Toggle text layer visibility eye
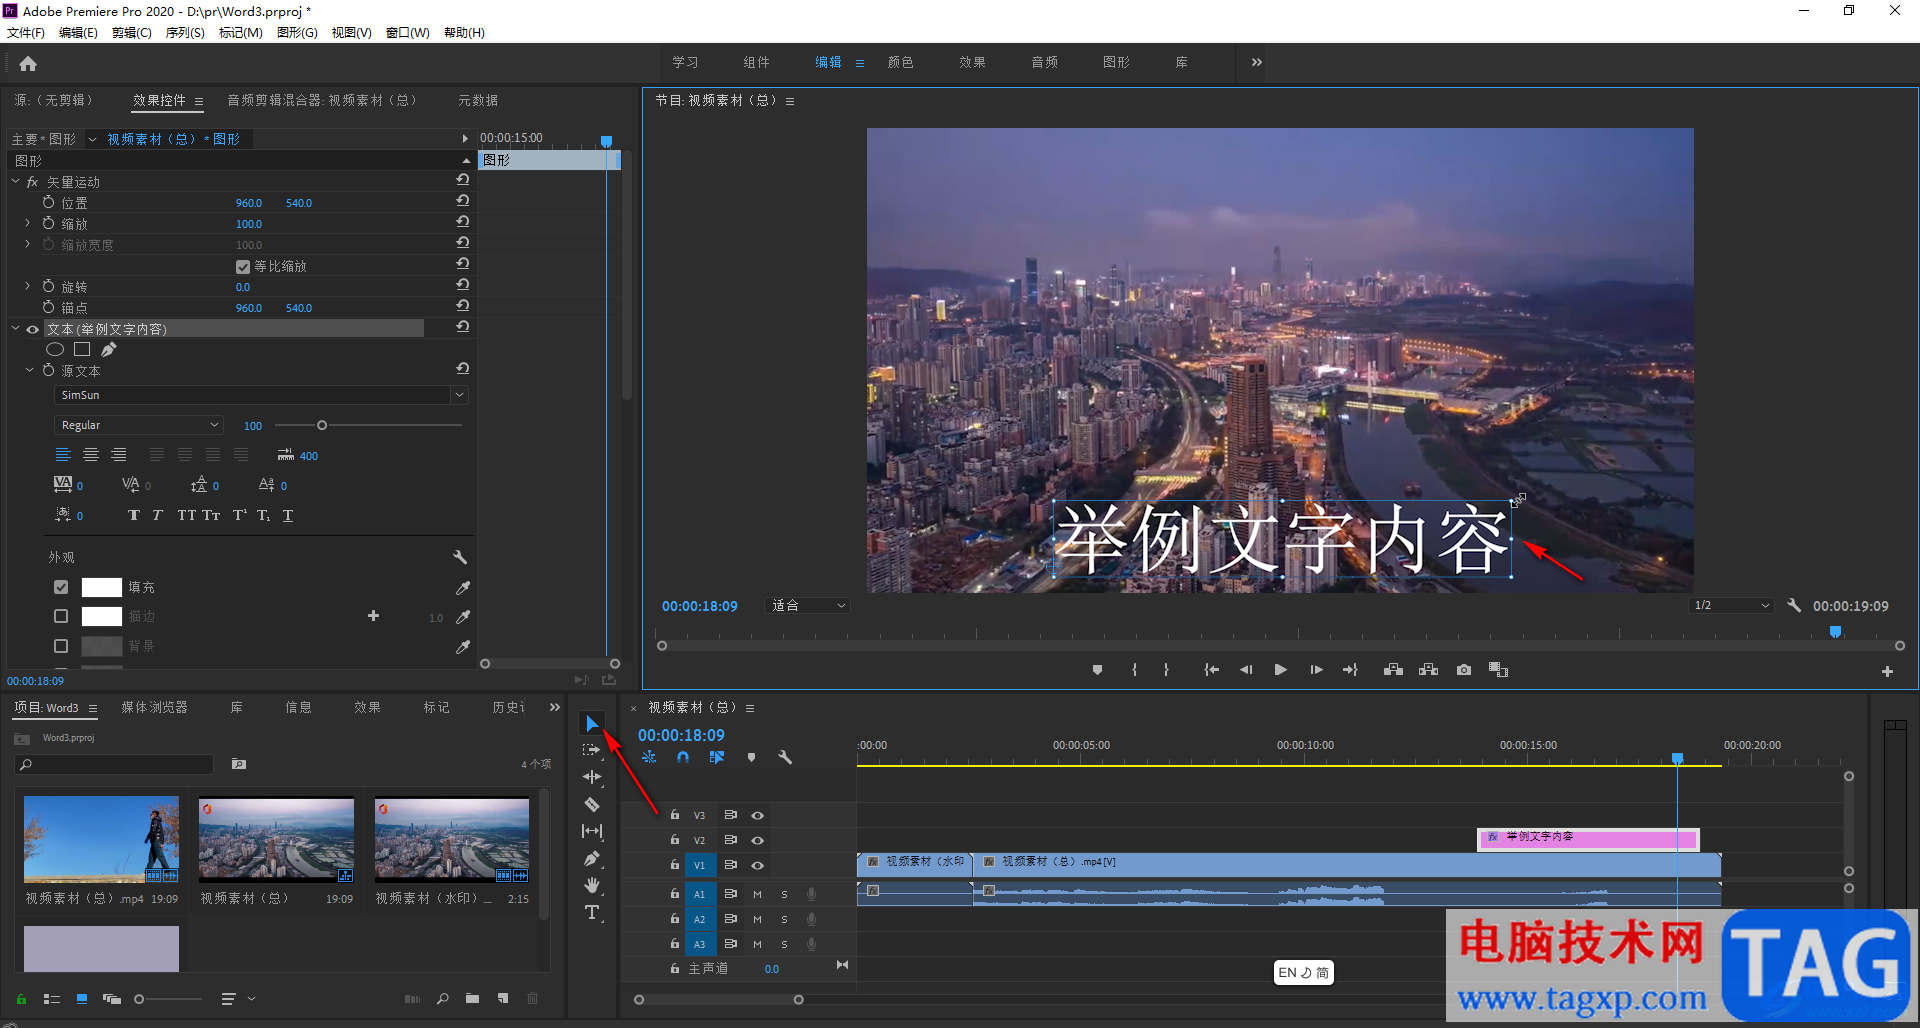The height and width of the screenshot is (1028, 1920). [33, 329]
